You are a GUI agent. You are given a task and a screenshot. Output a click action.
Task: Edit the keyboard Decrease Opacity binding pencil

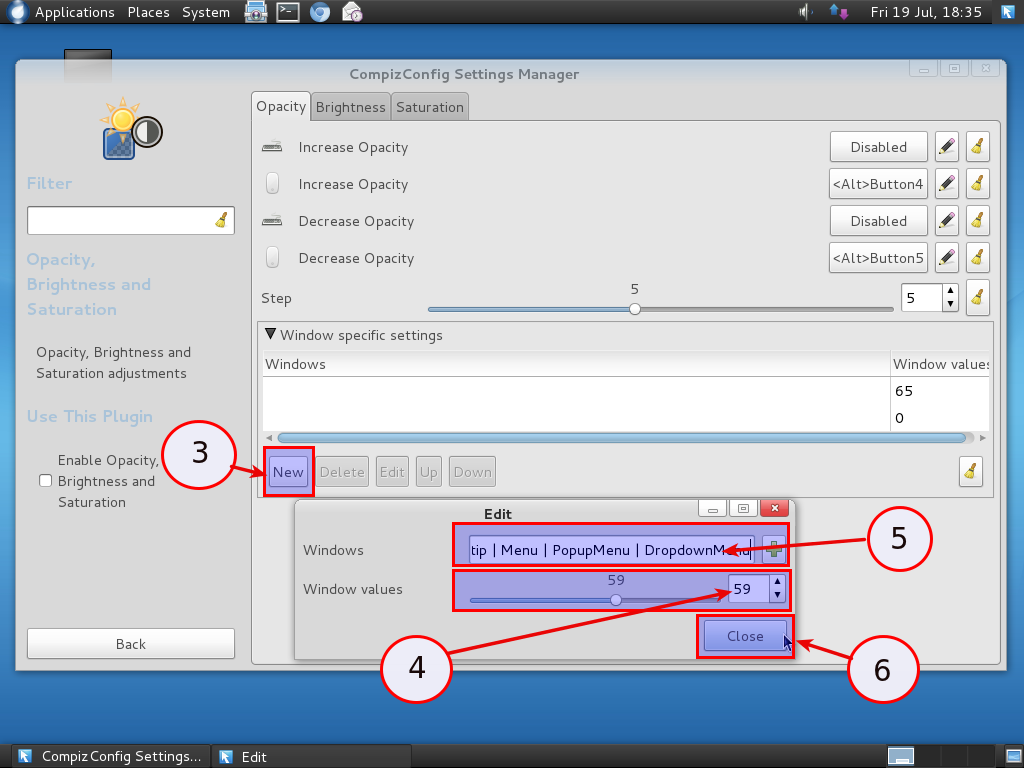coord(946,221)
